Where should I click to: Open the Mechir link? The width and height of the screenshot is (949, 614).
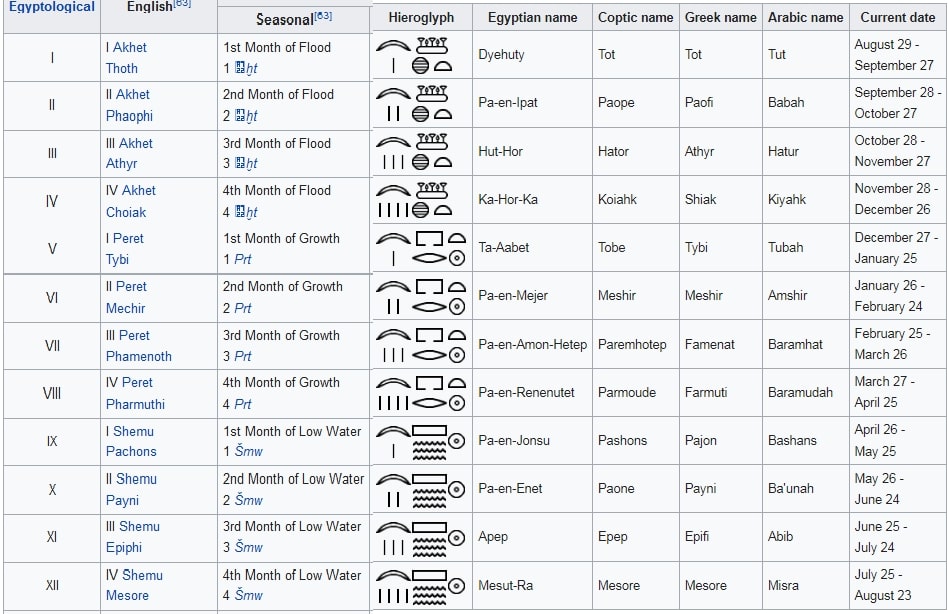tap(125, 308)
